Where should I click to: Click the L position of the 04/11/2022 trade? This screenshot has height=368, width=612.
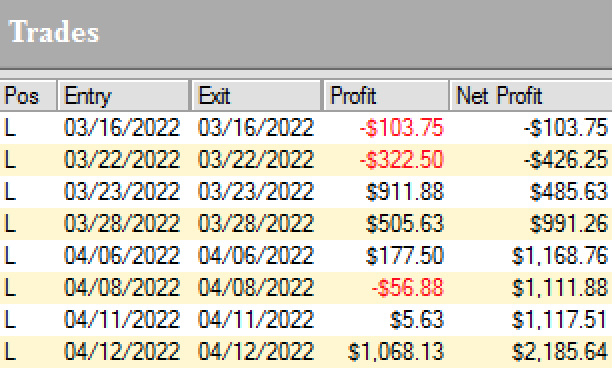(10, 320)
